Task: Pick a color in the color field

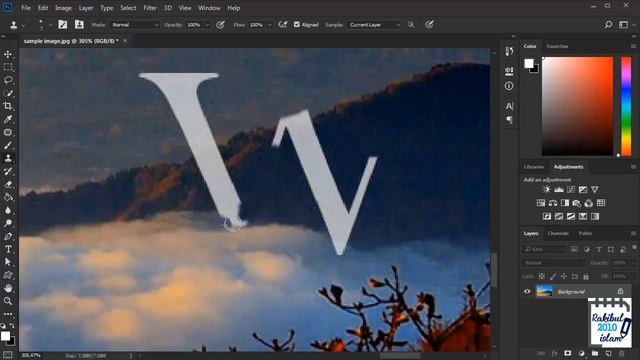Action: [578, 106]
